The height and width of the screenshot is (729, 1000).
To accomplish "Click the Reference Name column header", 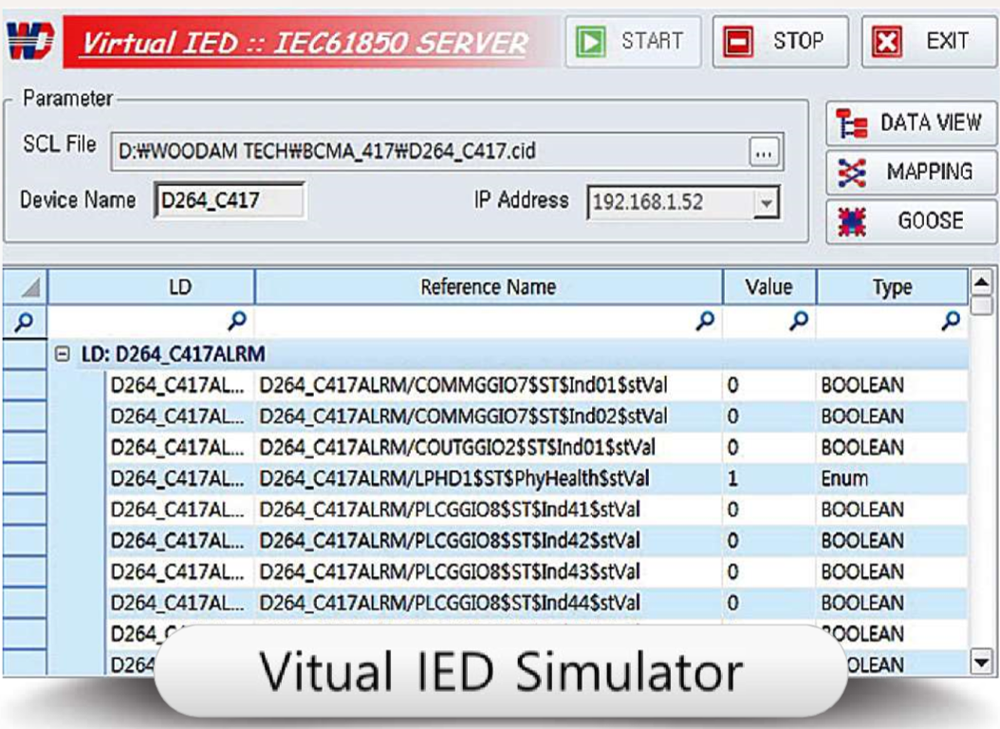I will tap(489, 288).
